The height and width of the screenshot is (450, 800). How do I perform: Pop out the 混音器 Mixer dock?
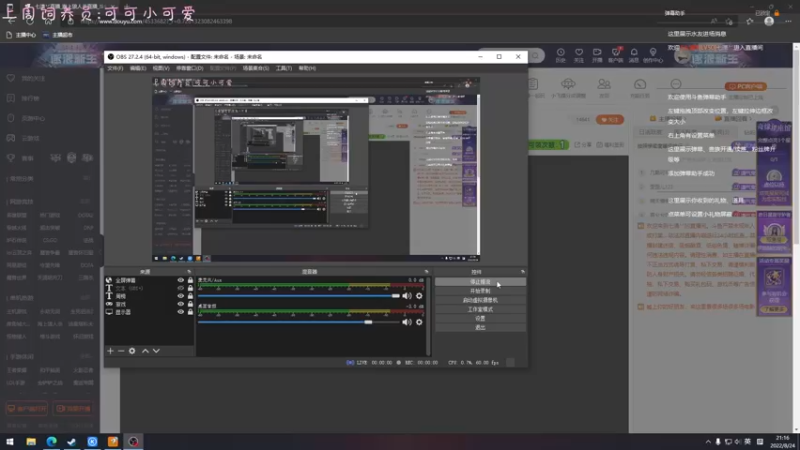tap(427, 271)
